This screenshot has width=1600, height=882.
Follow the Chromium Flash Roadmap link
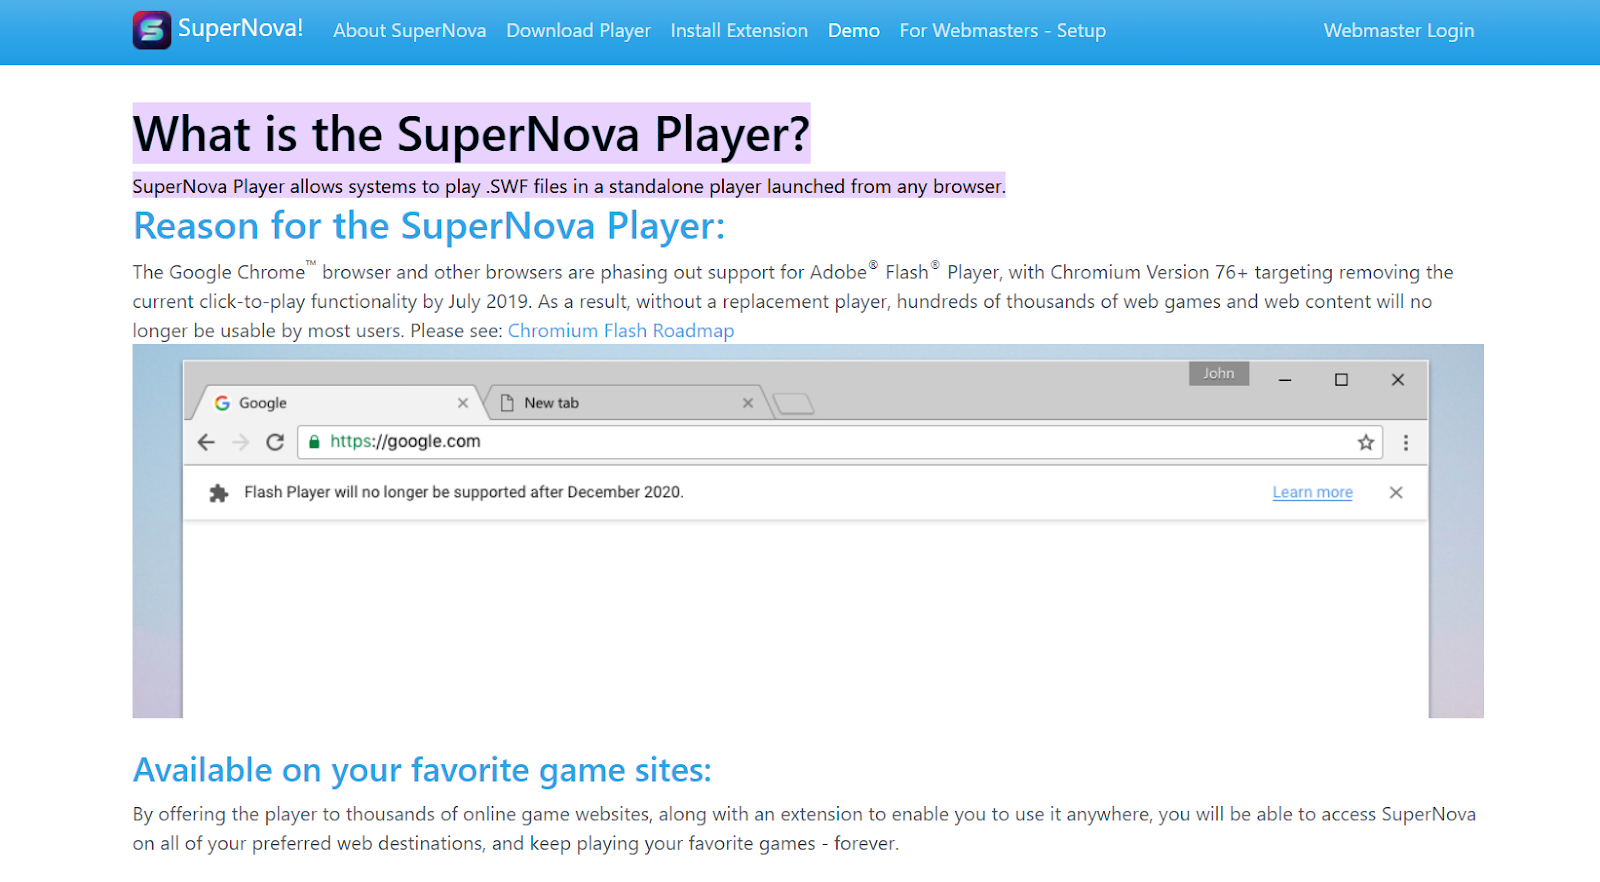click(621, 331)
